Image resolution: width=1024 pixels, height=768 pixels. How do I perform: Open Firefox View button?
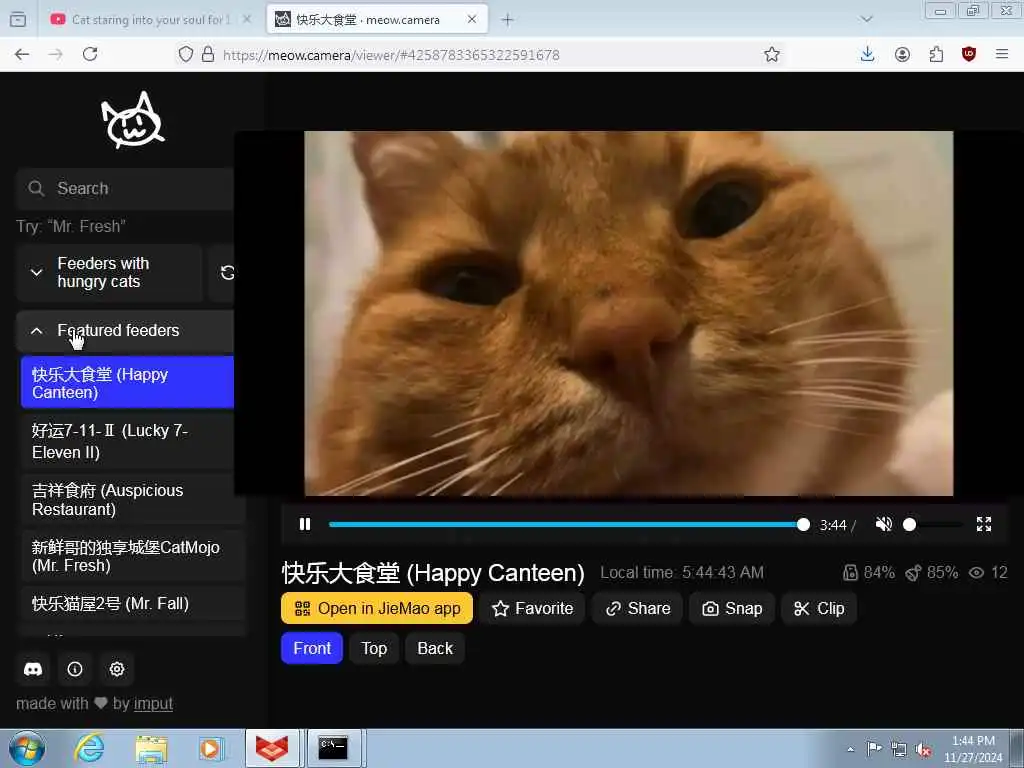[18, 20]
